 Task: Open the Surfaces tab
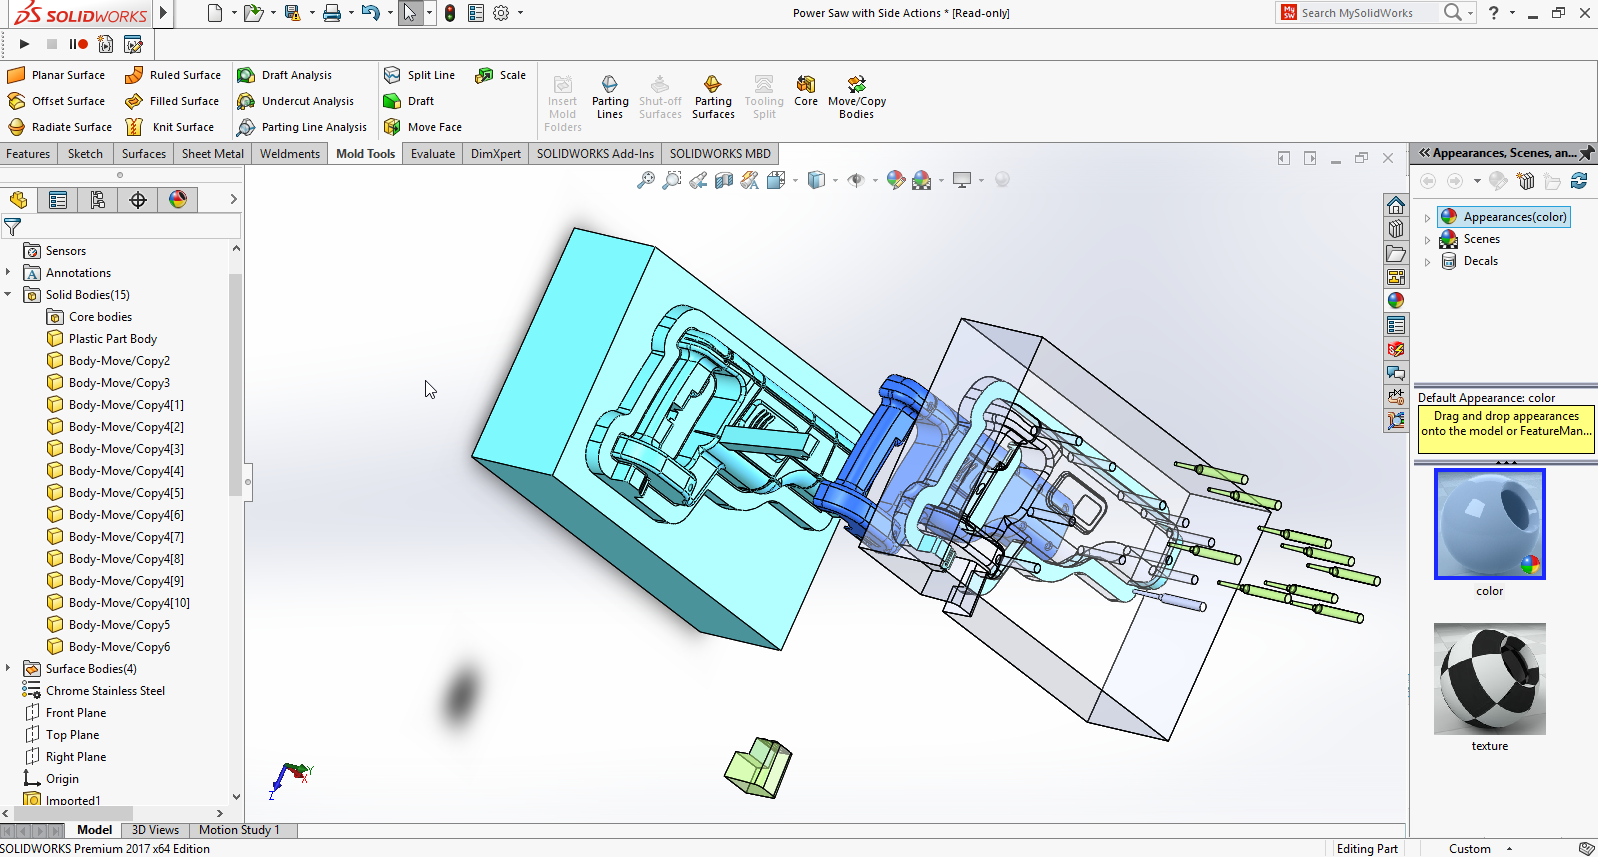[144, 154]
